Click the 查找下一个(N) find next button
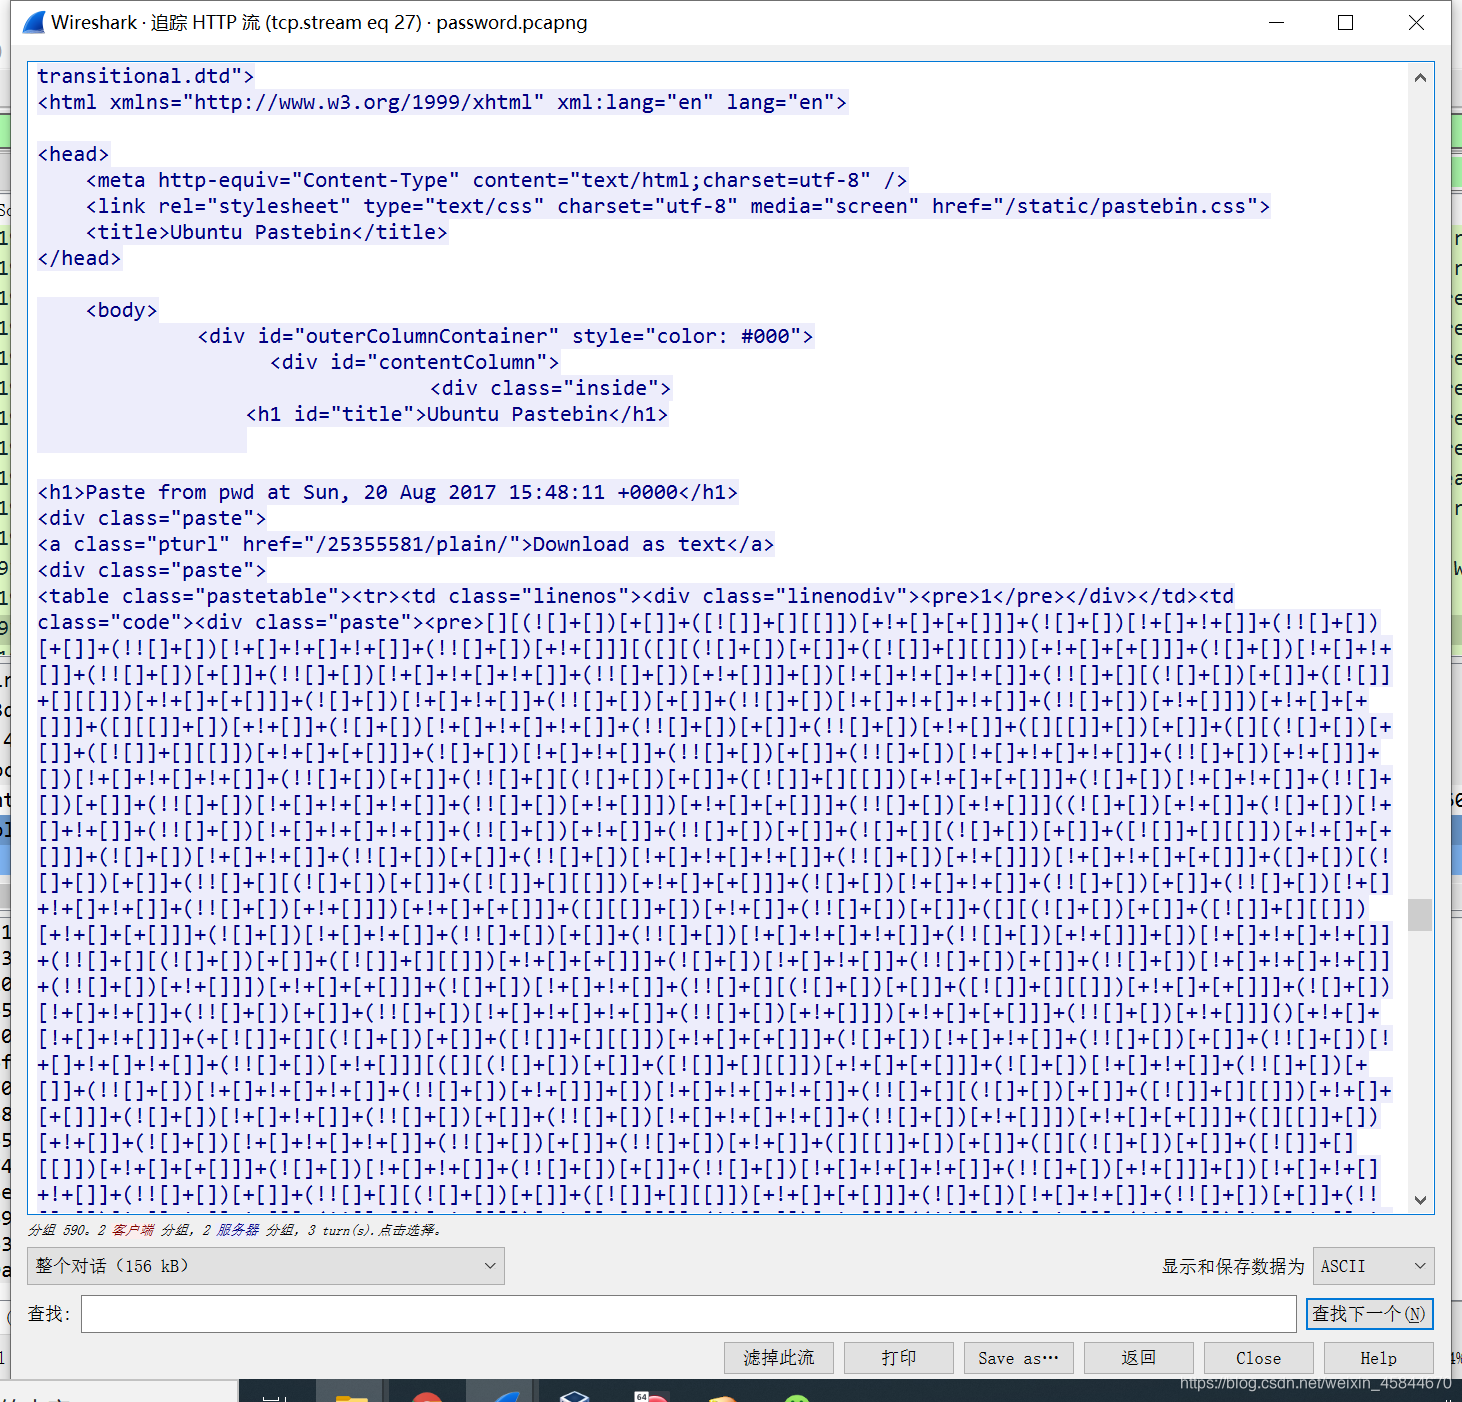The width and height of the screenshot is (1462, 1402). [1369, 1314]
